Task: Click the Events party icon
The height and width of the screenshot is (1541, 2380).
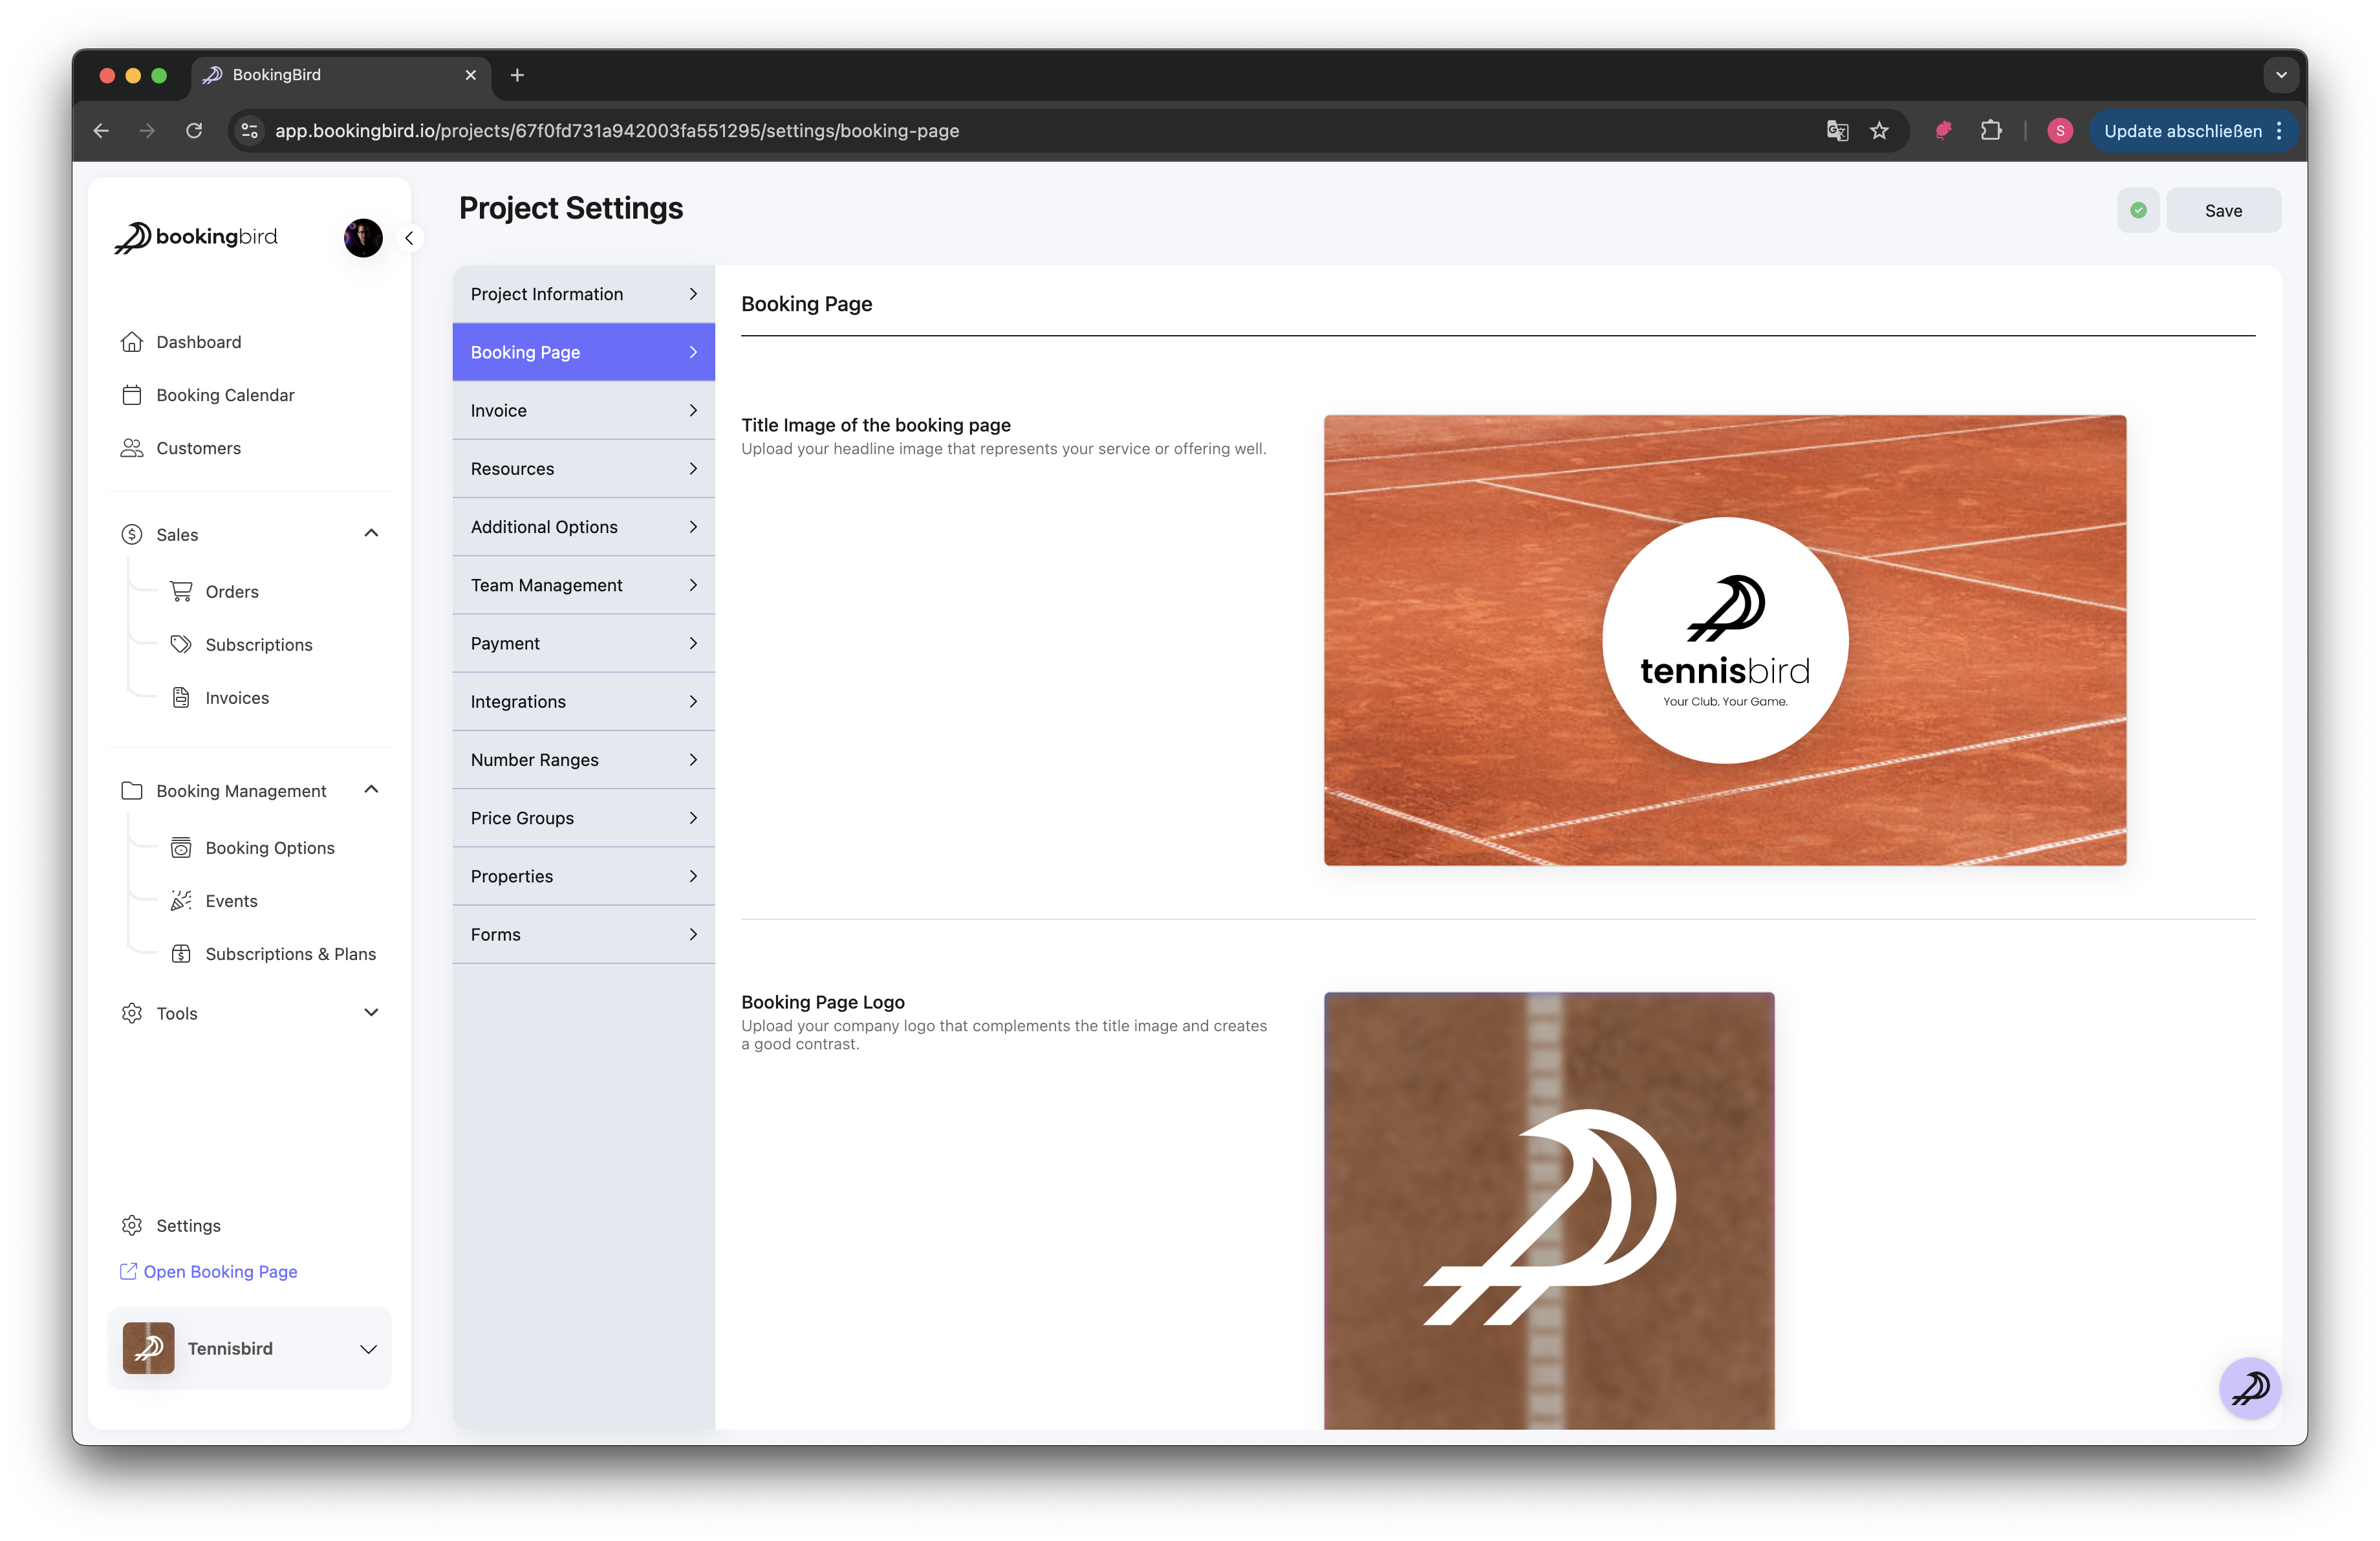Action: pyautogui.click(x=181, y=900)
